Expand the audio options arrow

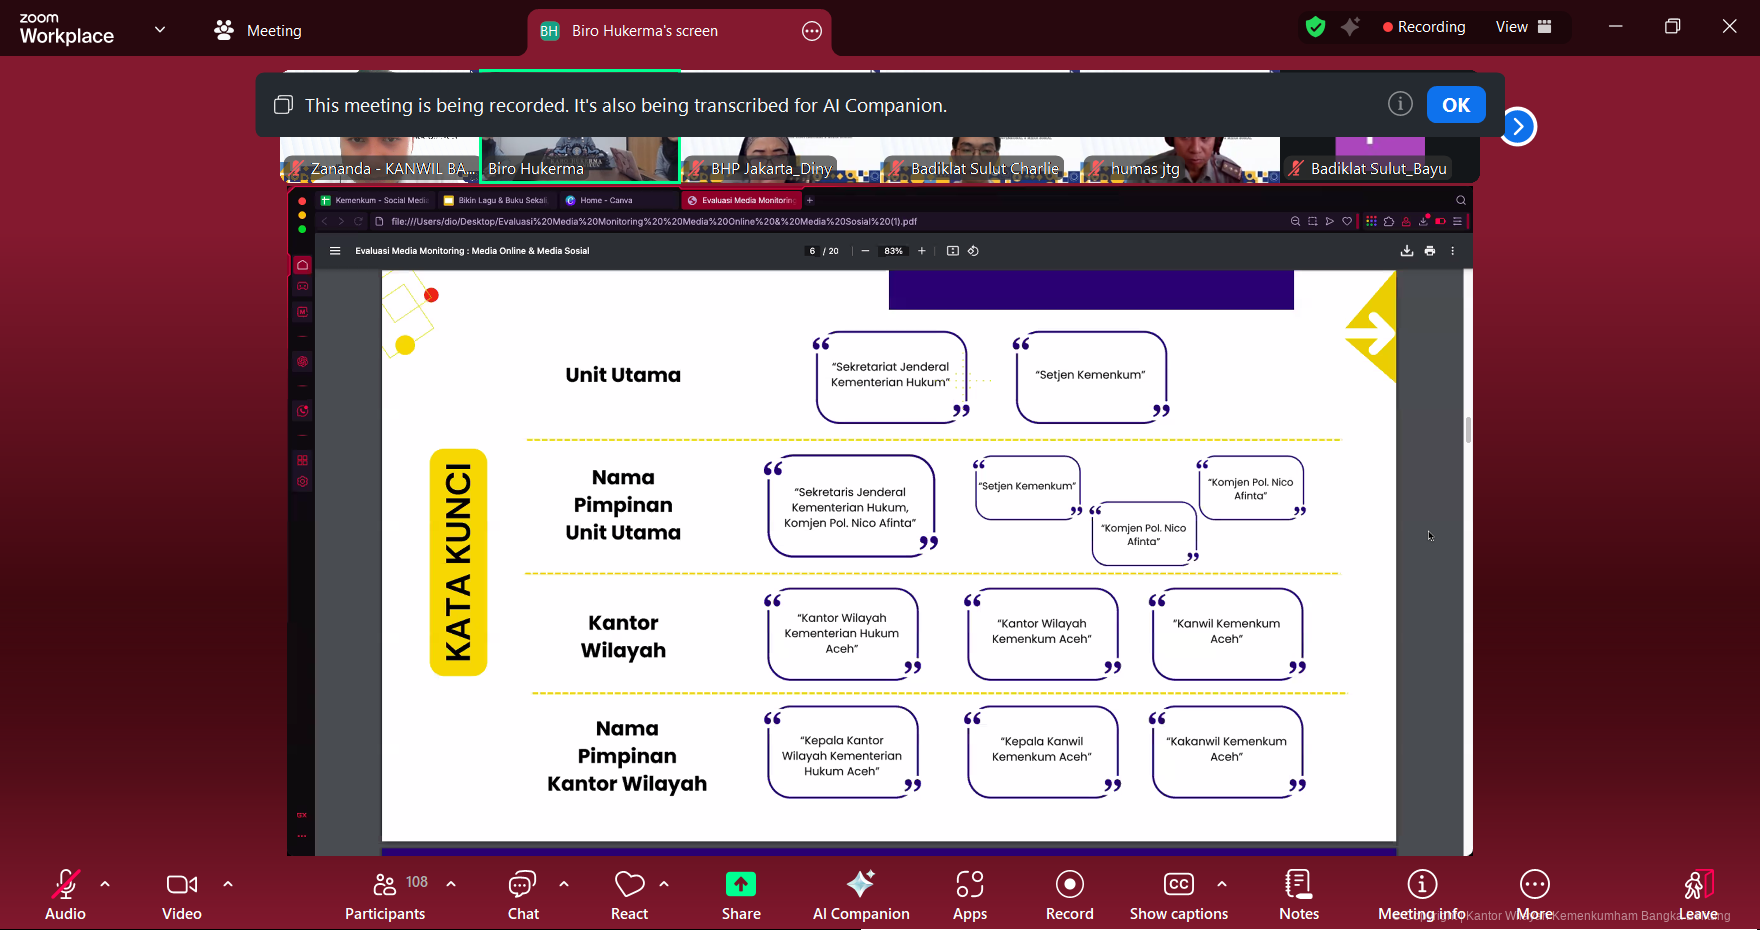click(x=105, y=884)
